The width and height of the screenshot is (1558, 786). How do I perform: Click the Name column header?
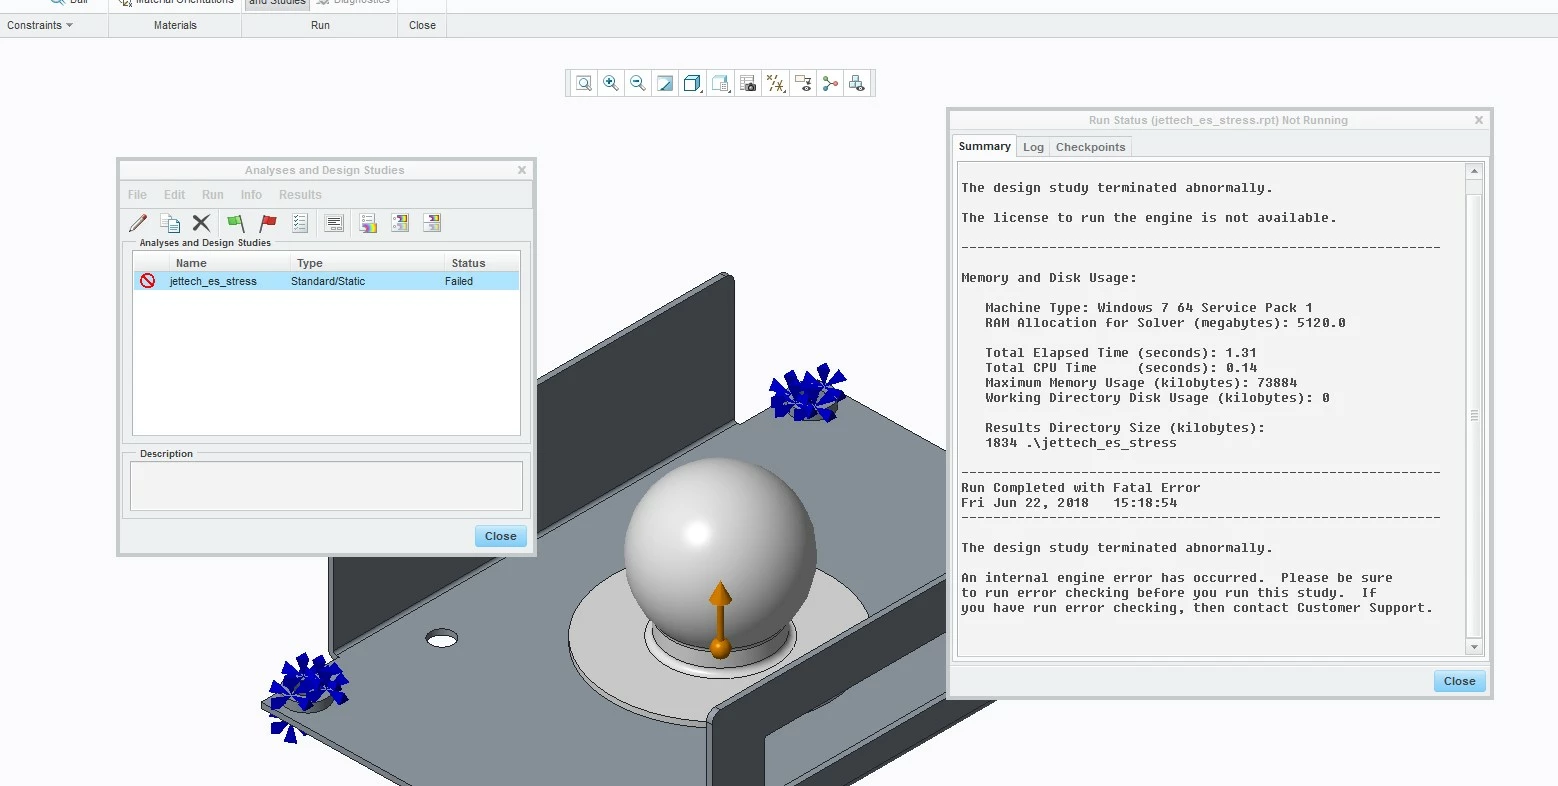click(191, 263)
